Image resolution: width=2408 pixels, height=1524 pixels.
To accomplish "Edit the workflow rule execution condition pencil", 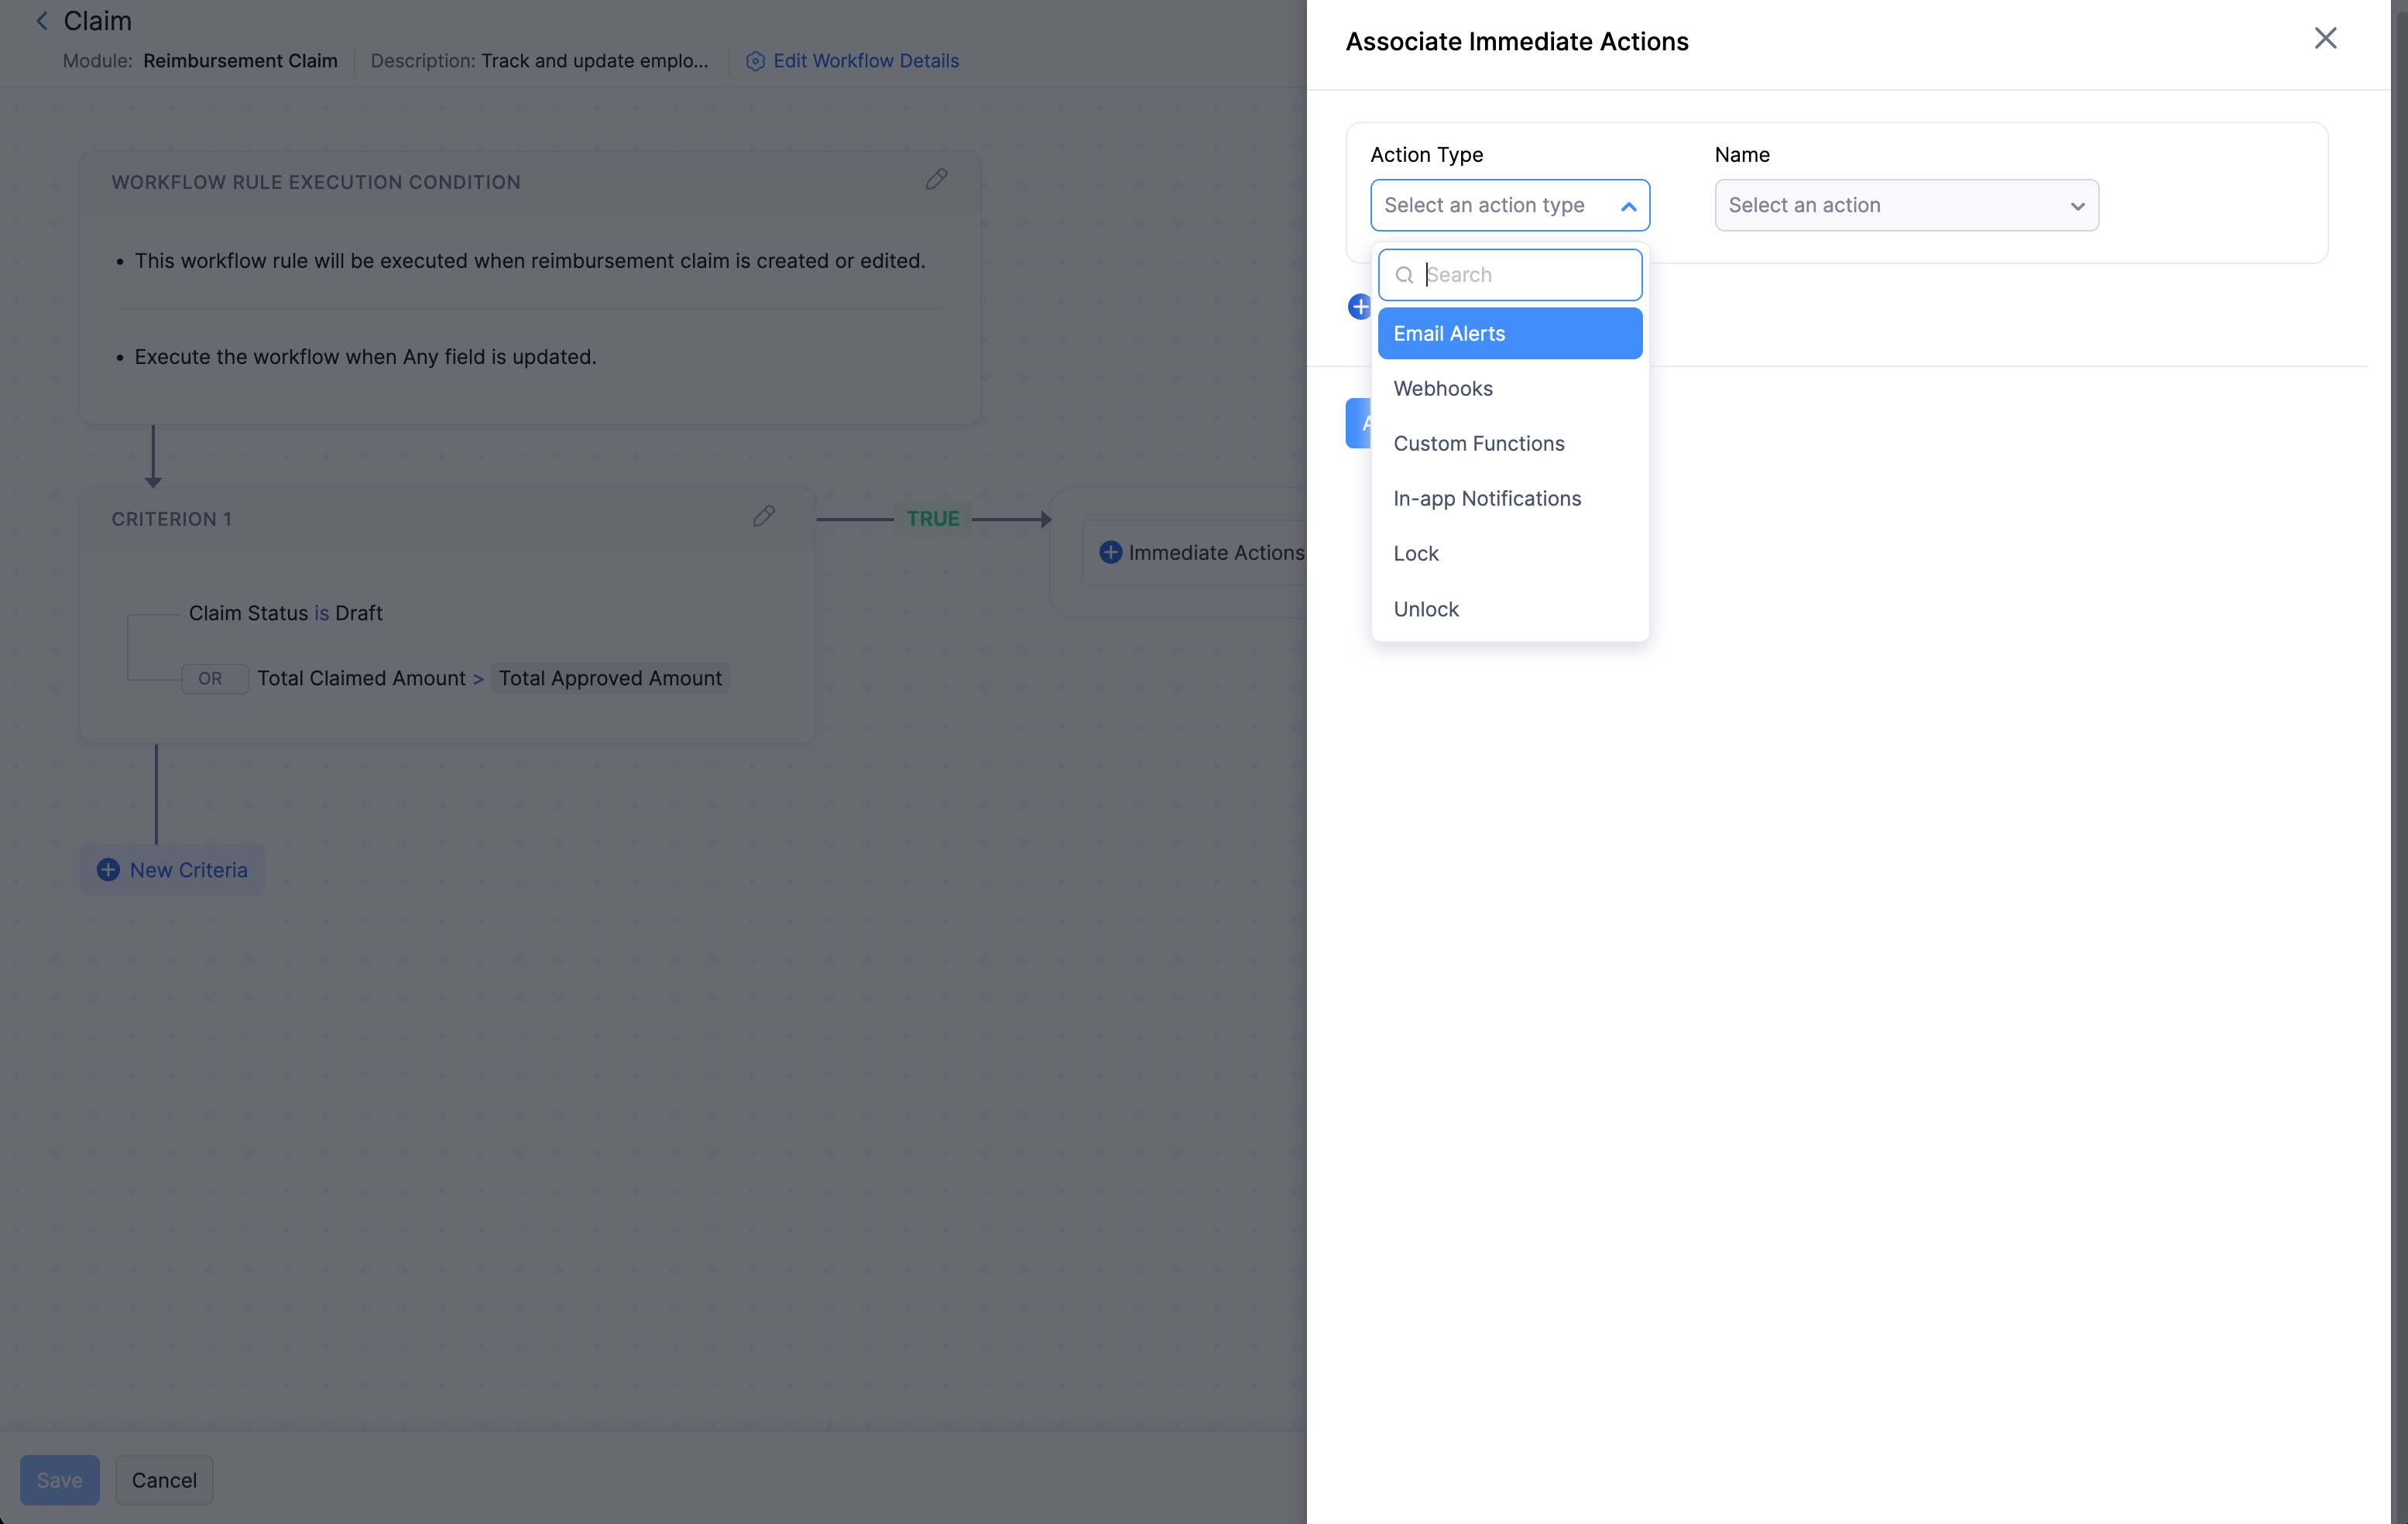I will click(936, 180).
